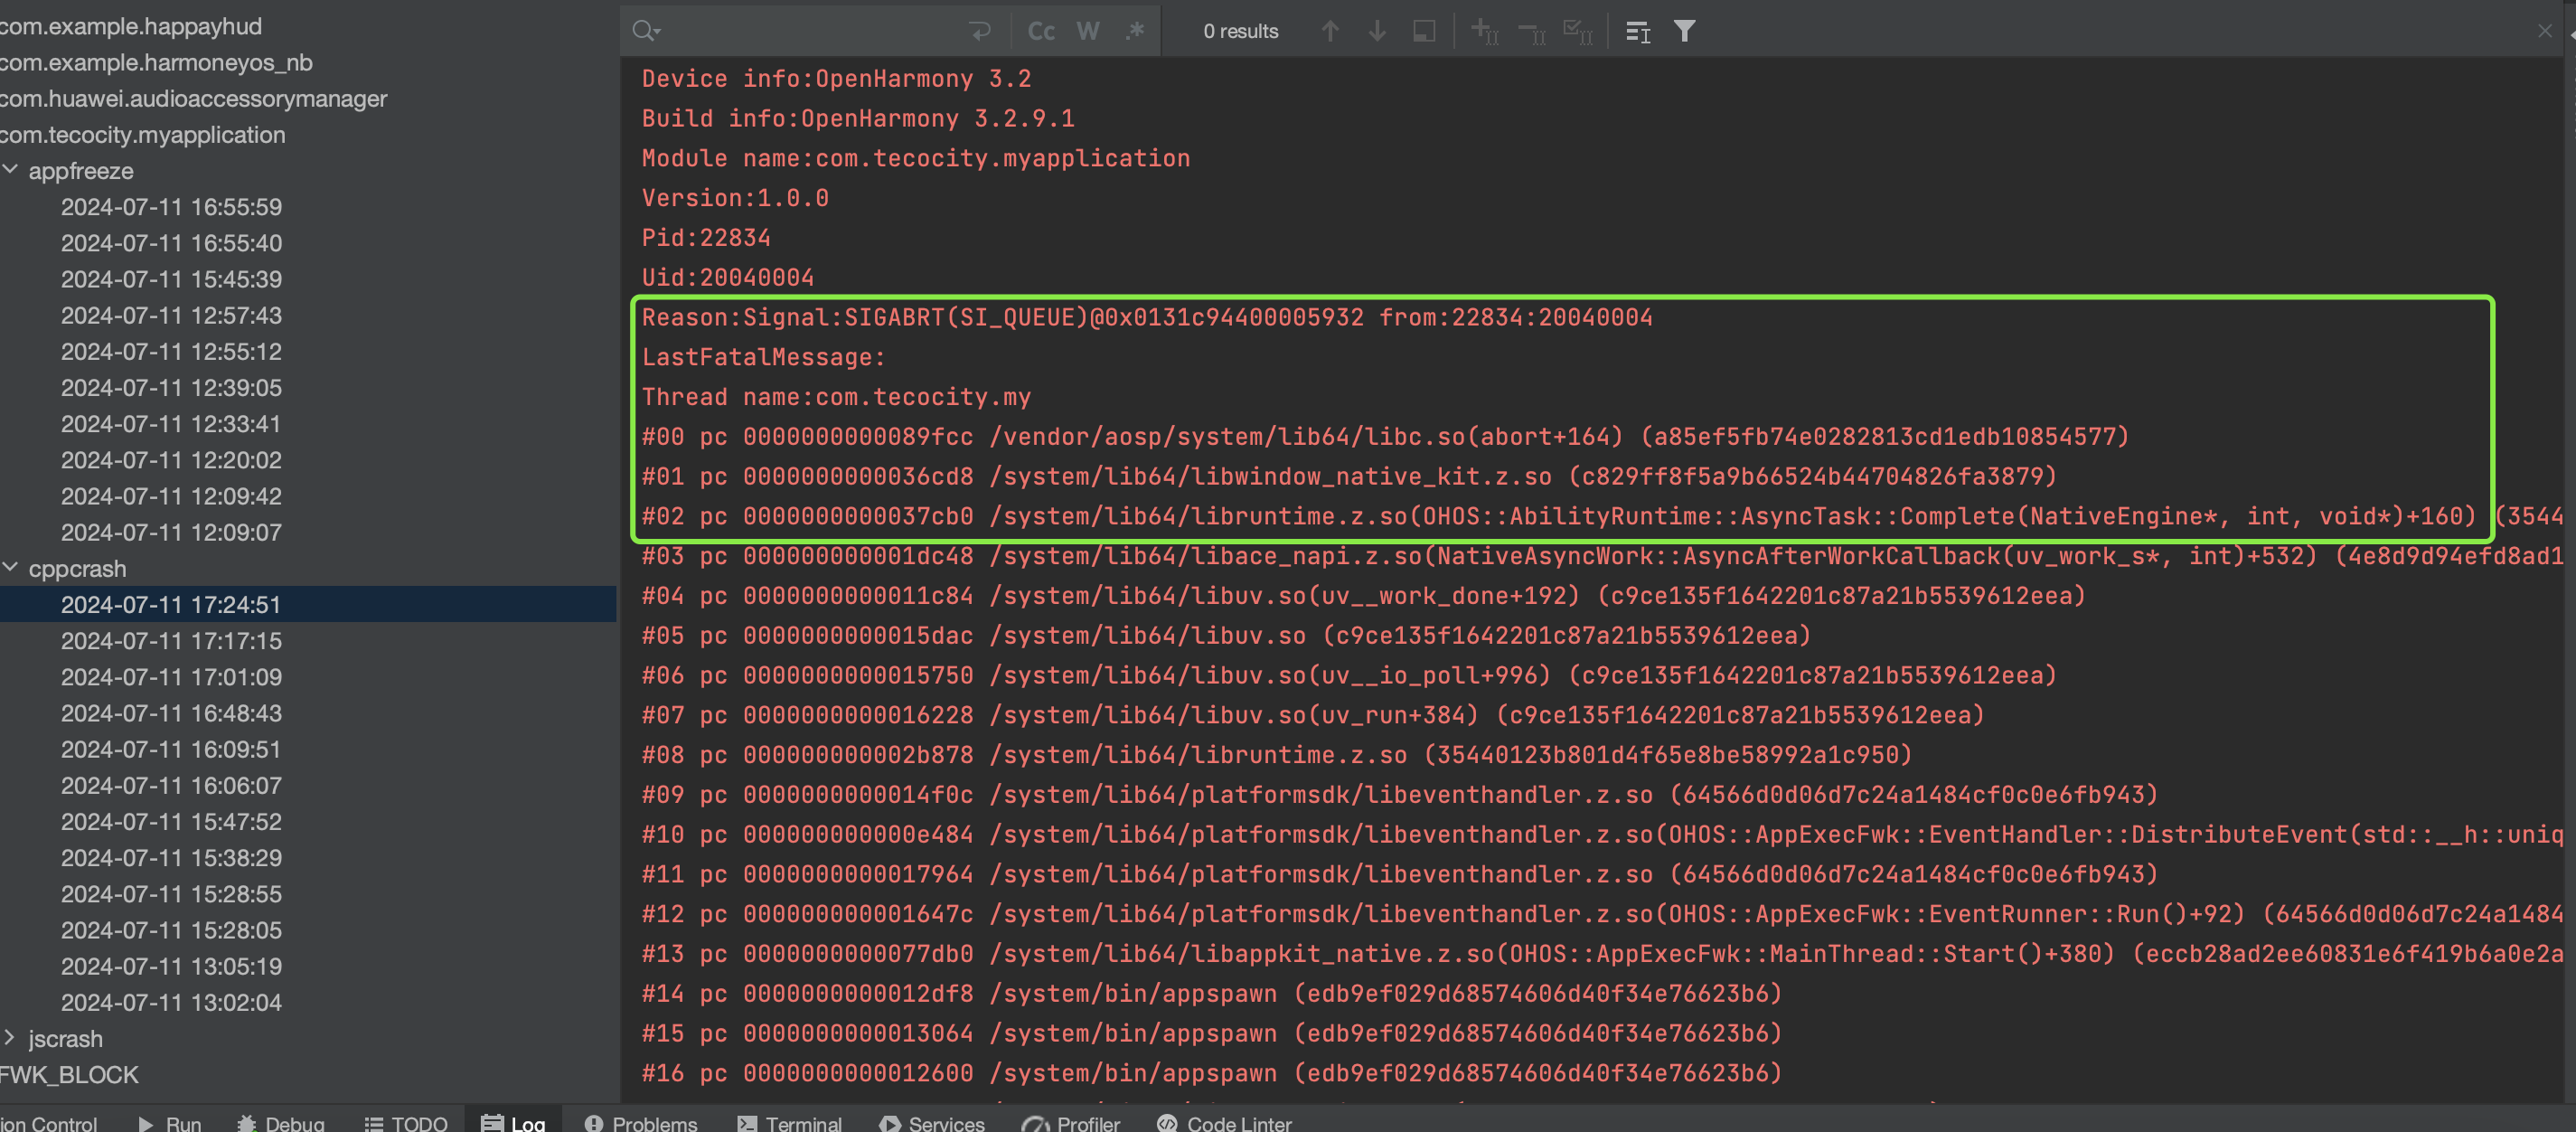Open cppcrash log 2024-07-11 17:01:09

(171, 677)
